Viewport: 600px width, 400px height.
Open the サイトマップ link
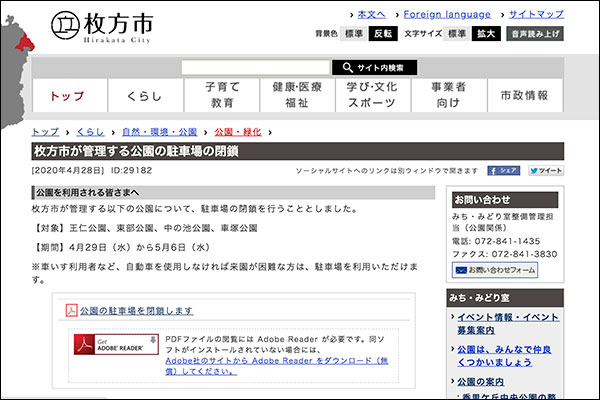536,15
